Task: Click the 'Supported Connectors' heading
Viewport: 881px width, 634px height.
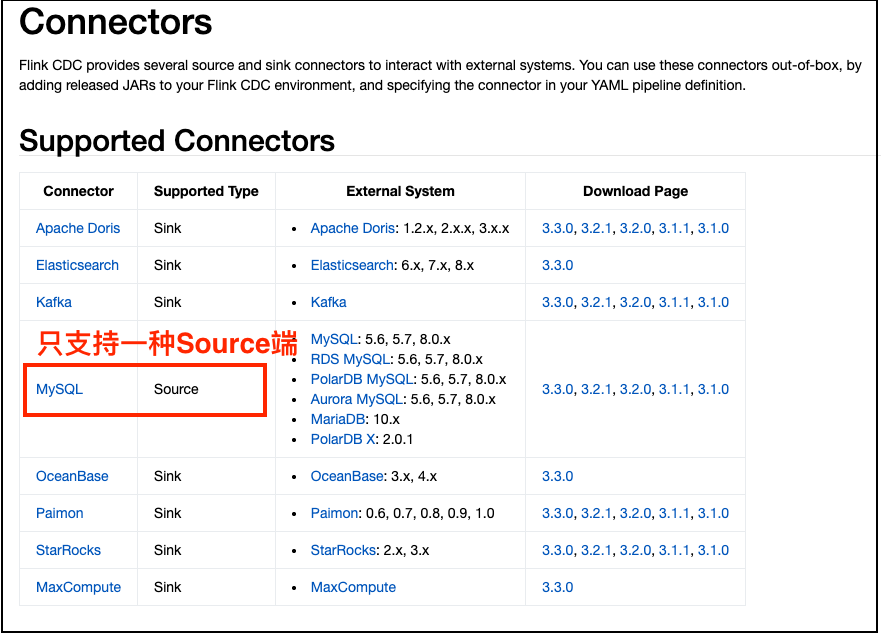Action: click(x=177, y=141)
